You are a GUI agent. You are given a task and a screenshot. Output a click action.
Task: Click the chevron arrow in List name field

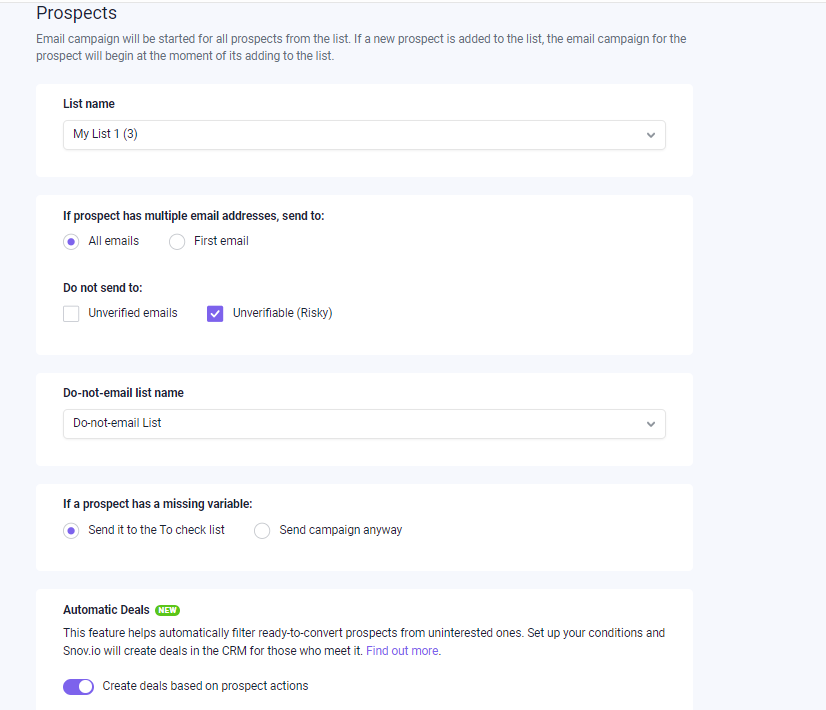tap(651, 135)
